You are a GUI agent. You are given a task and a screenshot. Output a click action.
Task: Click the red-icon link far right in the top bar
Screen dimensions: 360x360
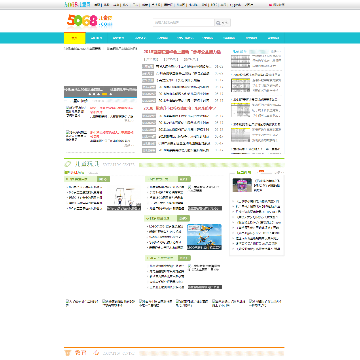coord(277,5)
